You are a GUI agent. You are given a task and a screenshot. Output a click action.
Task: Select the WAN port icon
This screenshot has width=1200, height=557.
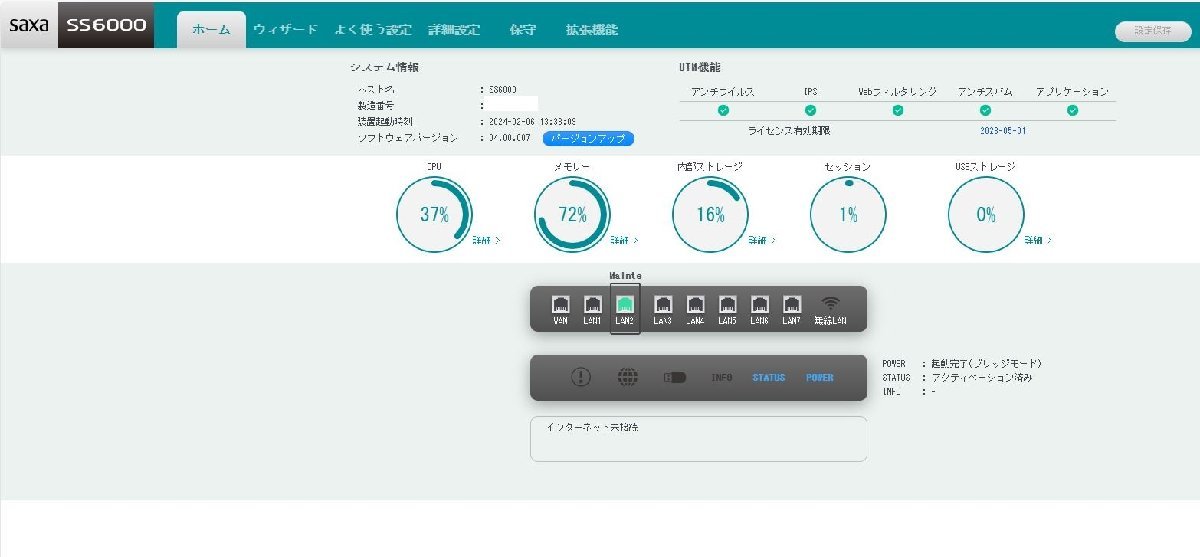(x=561, y=303)
